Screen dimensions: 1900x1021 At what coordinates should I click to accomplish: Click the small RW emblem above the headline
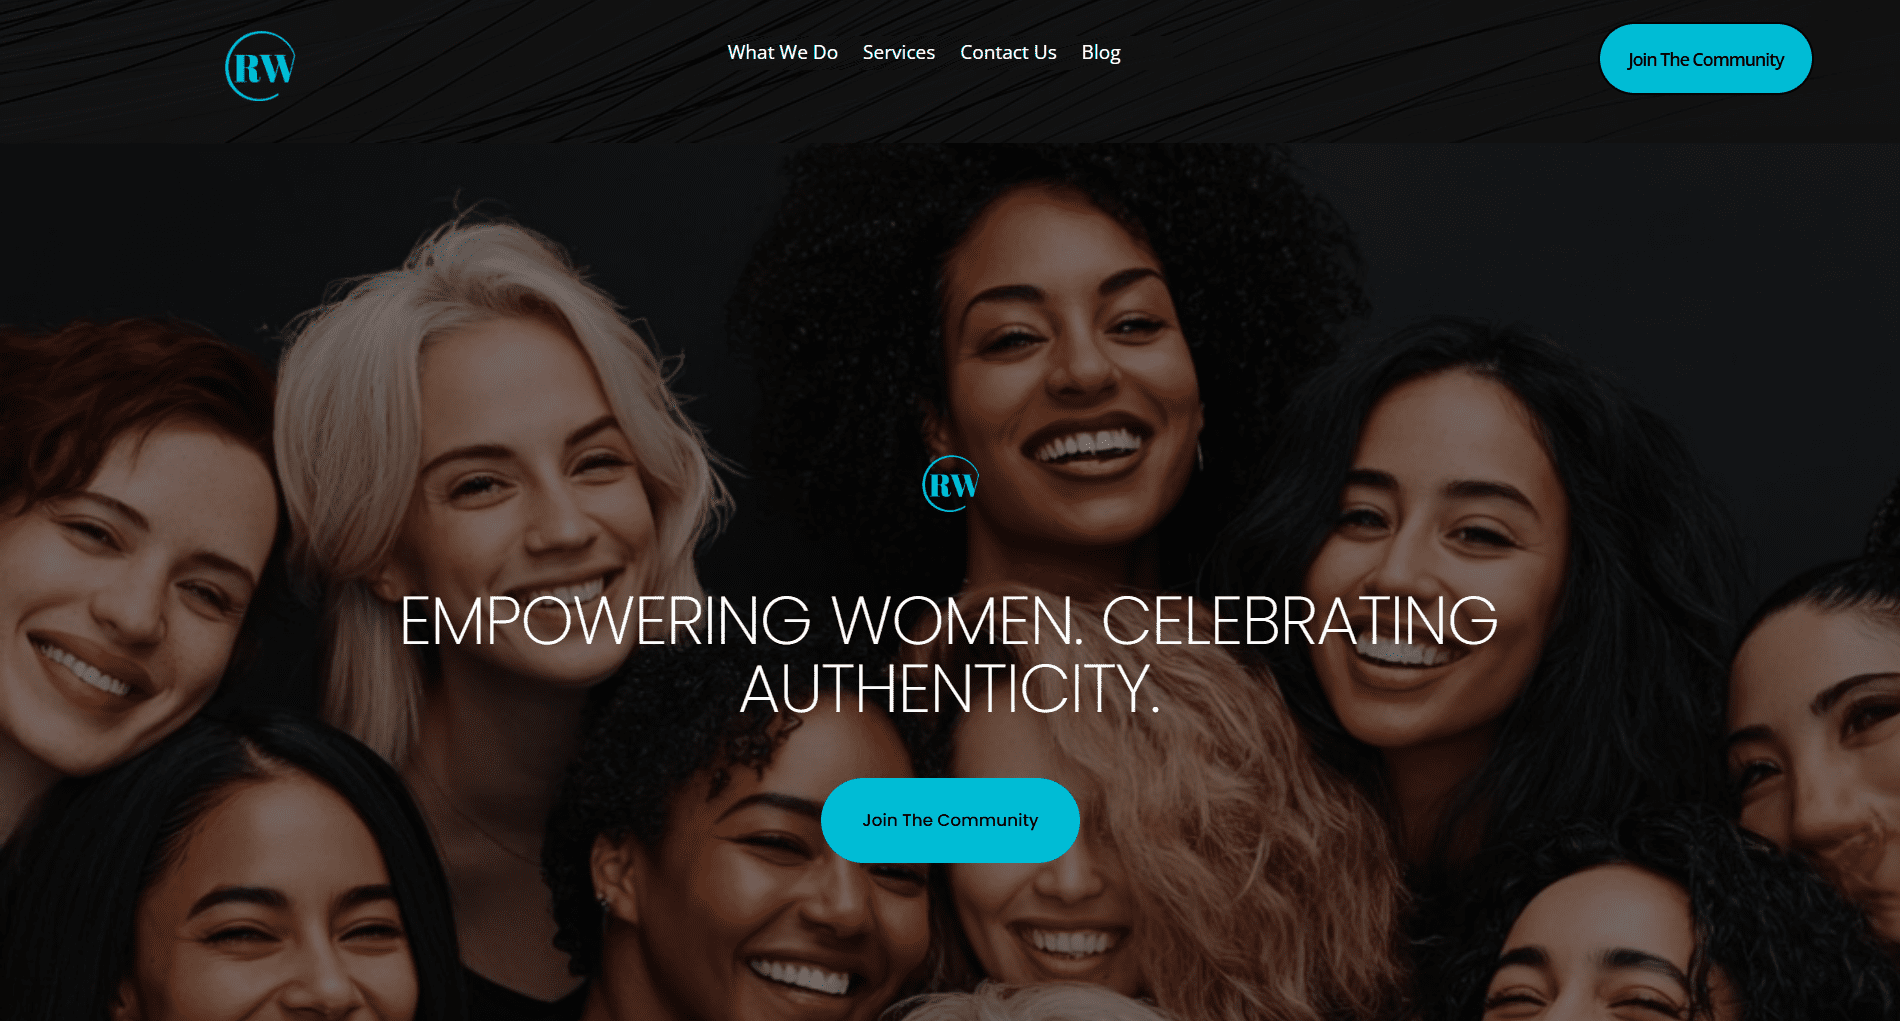[x=950, y=484]
